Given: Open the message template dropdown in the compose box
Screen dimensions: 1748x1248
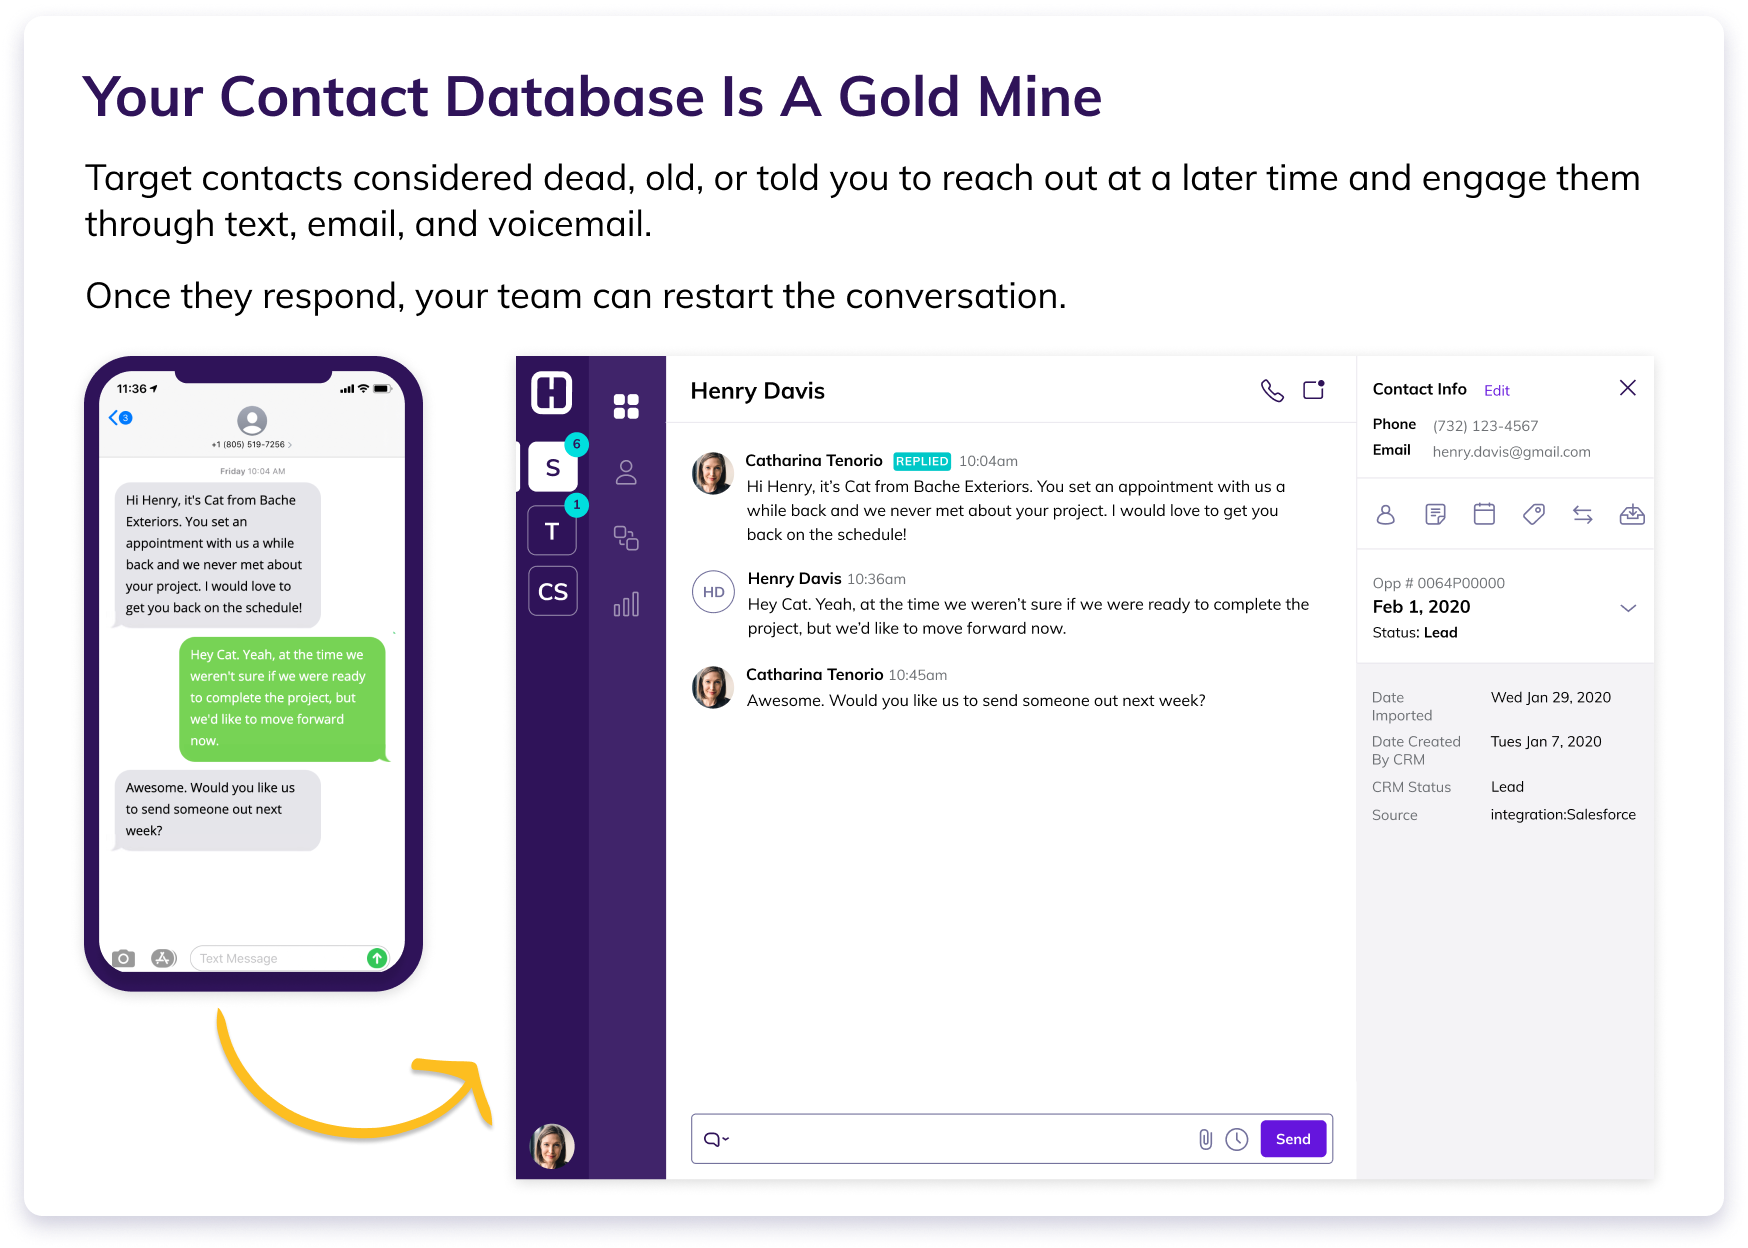Looking at the screenshot, I should 716,1139.
